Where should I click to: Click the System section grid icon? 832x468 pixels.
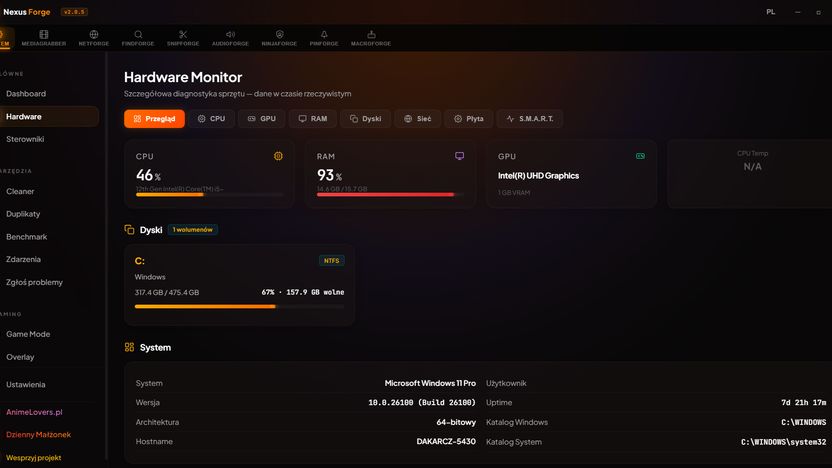pos(129,348)
